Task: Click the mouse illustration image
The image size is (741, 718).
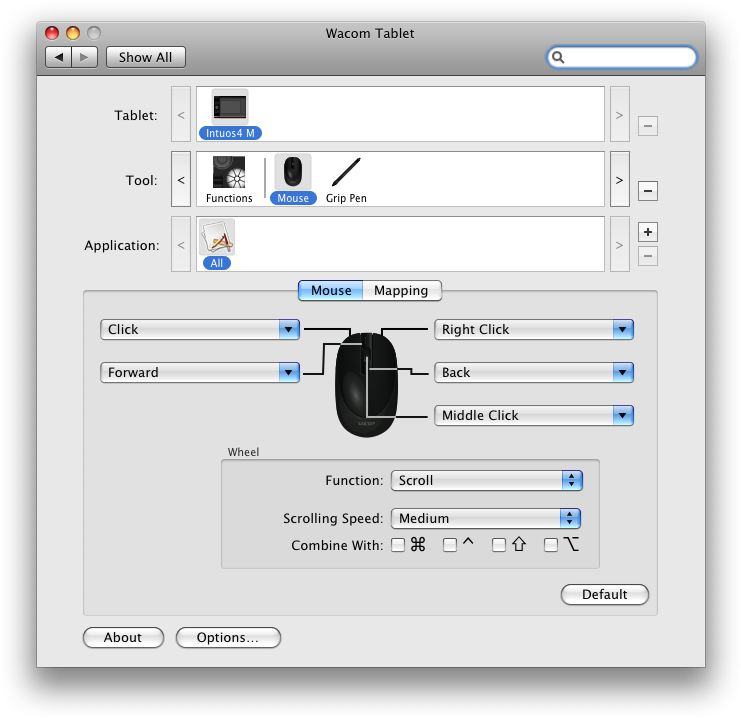Action: click(366, 385)
